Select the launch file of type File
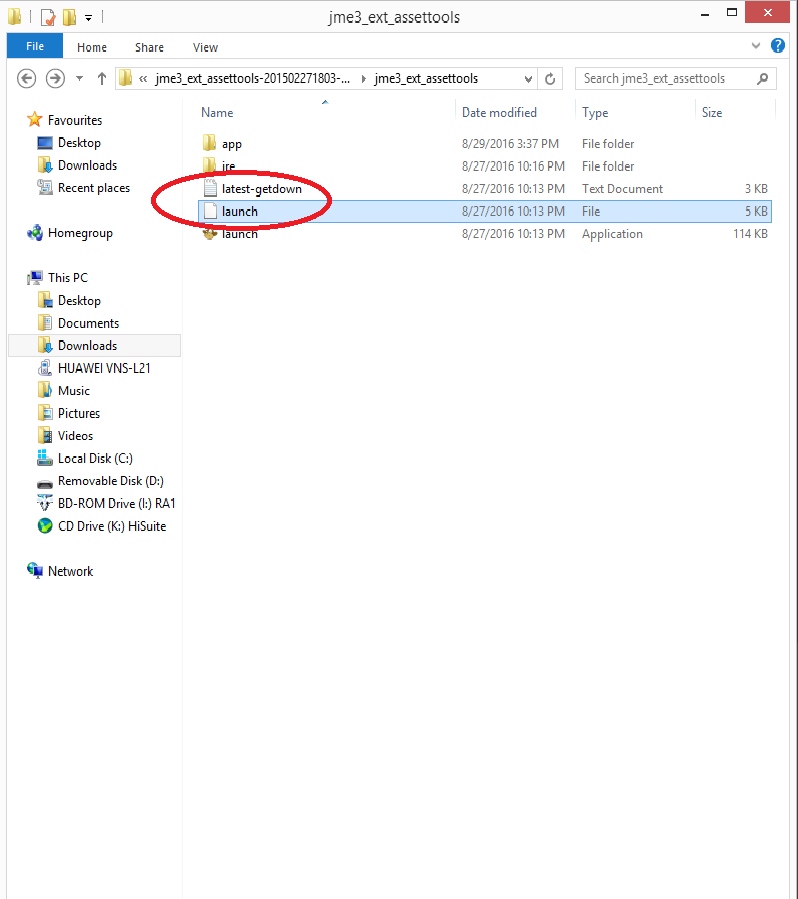The height and width of the screenshot is (899, 798). point(484,212)
